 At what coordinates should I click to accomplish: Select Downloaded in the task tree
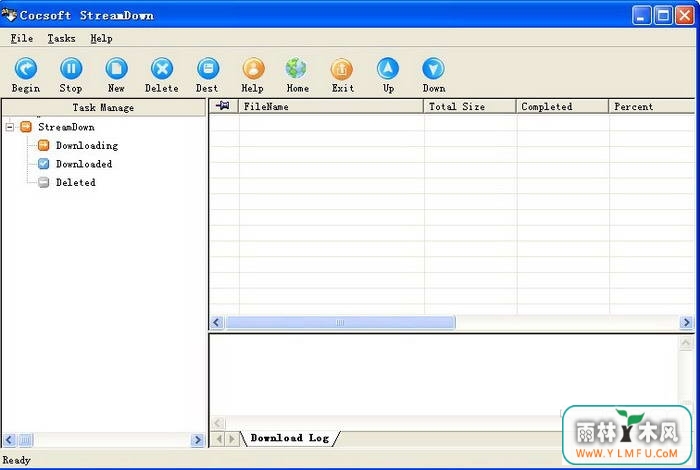click(84, 164)
